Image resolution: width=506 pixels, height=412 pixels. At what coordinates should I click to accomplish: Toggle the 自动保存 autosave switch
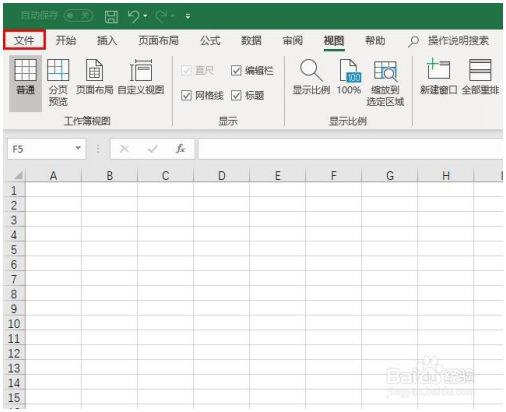coord(78,15)
